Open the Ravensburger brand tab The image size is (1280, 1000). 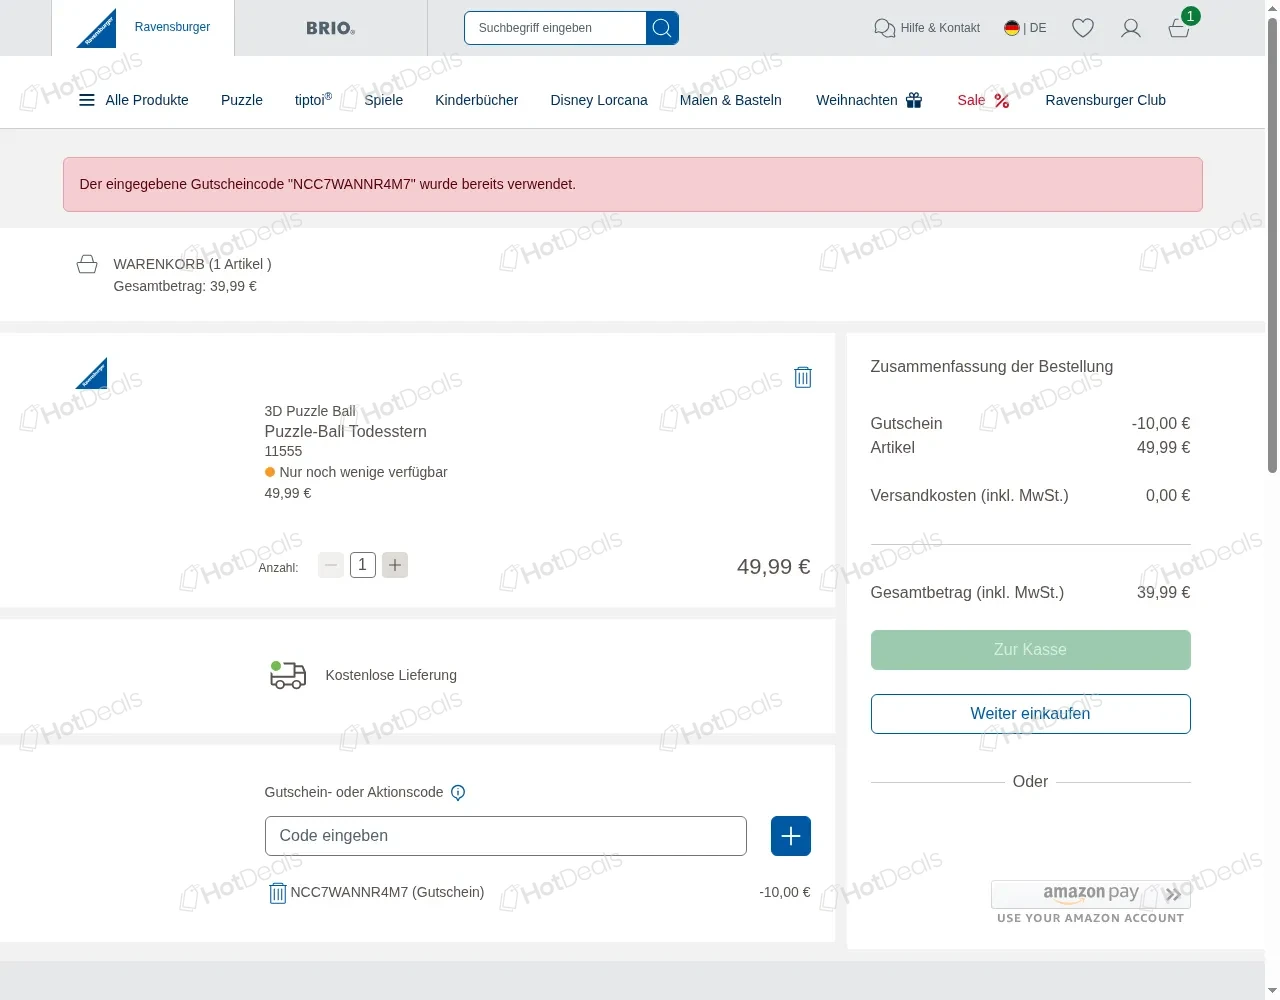143,28
